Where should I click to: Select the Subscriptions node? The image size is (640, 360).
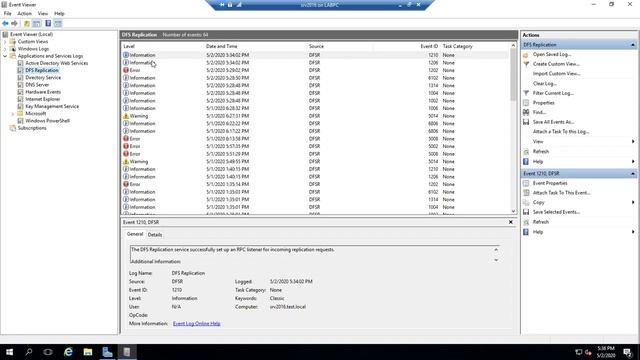coord(32,128)
